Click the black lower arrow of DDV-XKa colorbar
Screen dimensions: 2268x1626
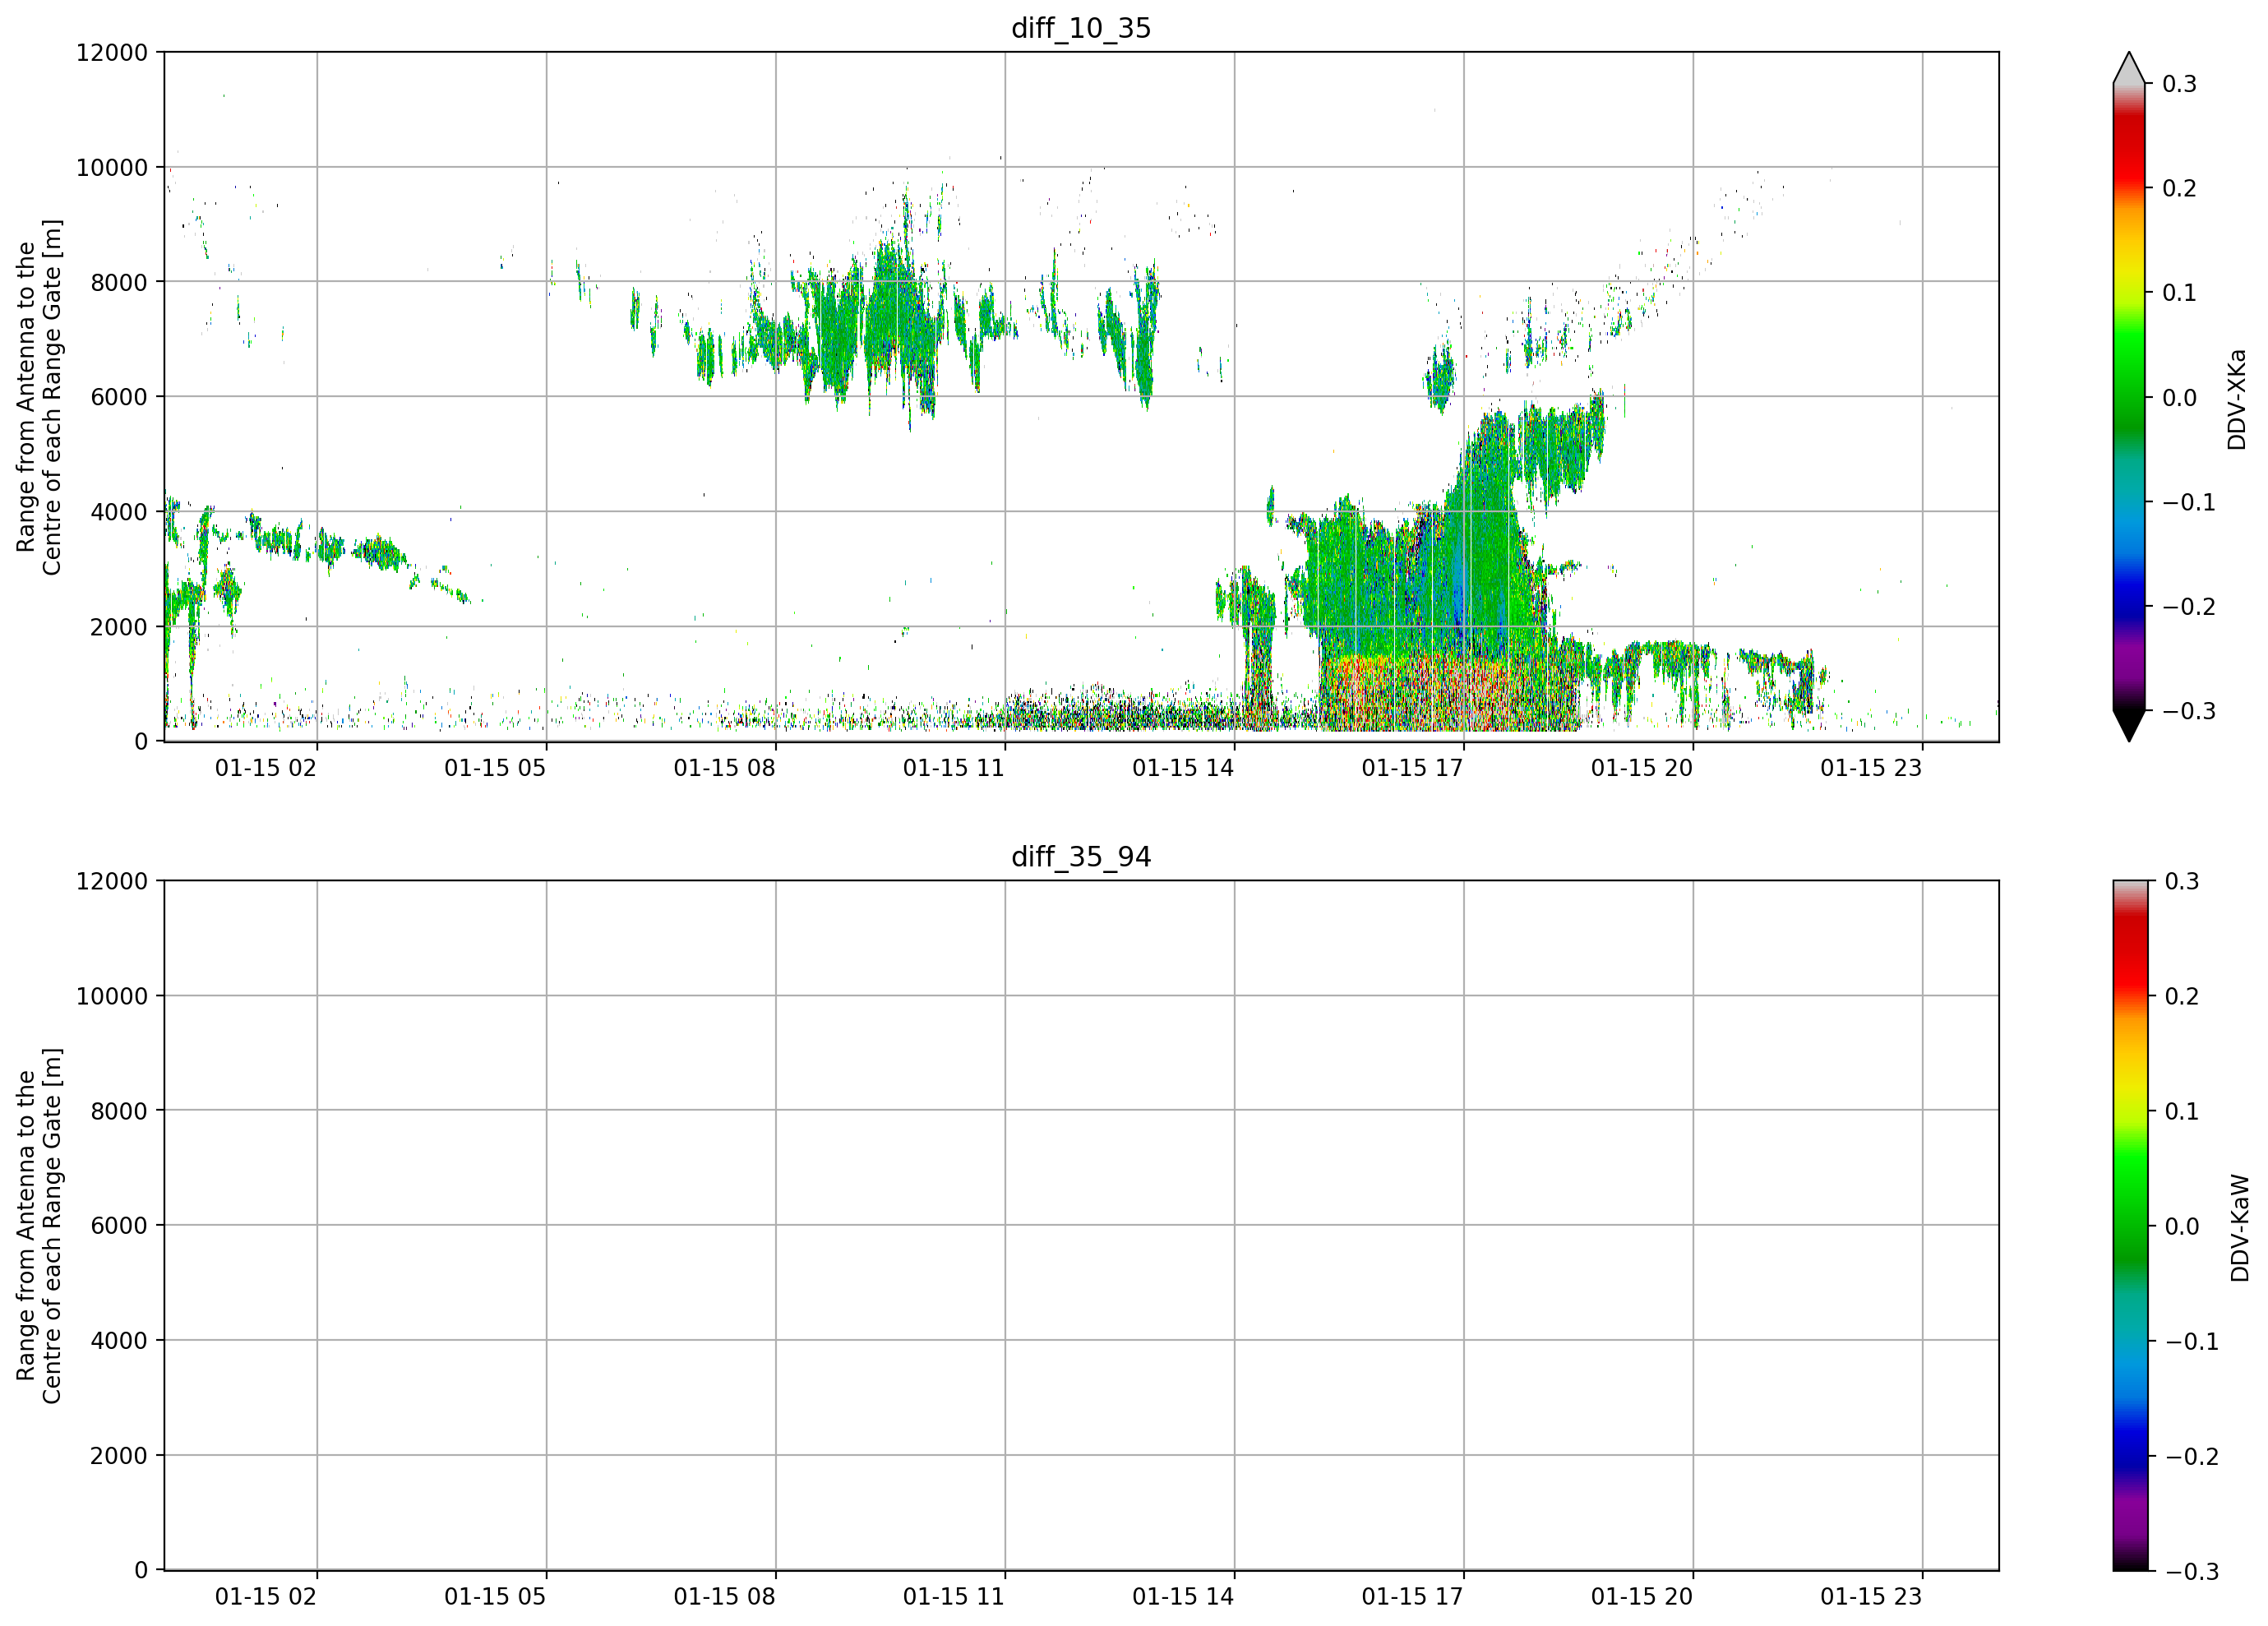point(2129,726)
